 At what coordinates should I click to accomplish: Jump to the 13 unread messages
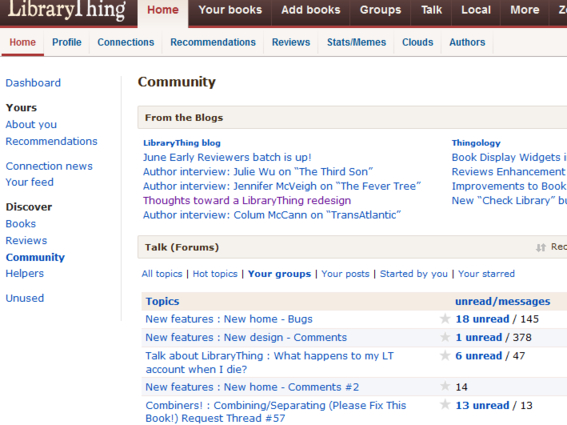[x=482, y=405]
